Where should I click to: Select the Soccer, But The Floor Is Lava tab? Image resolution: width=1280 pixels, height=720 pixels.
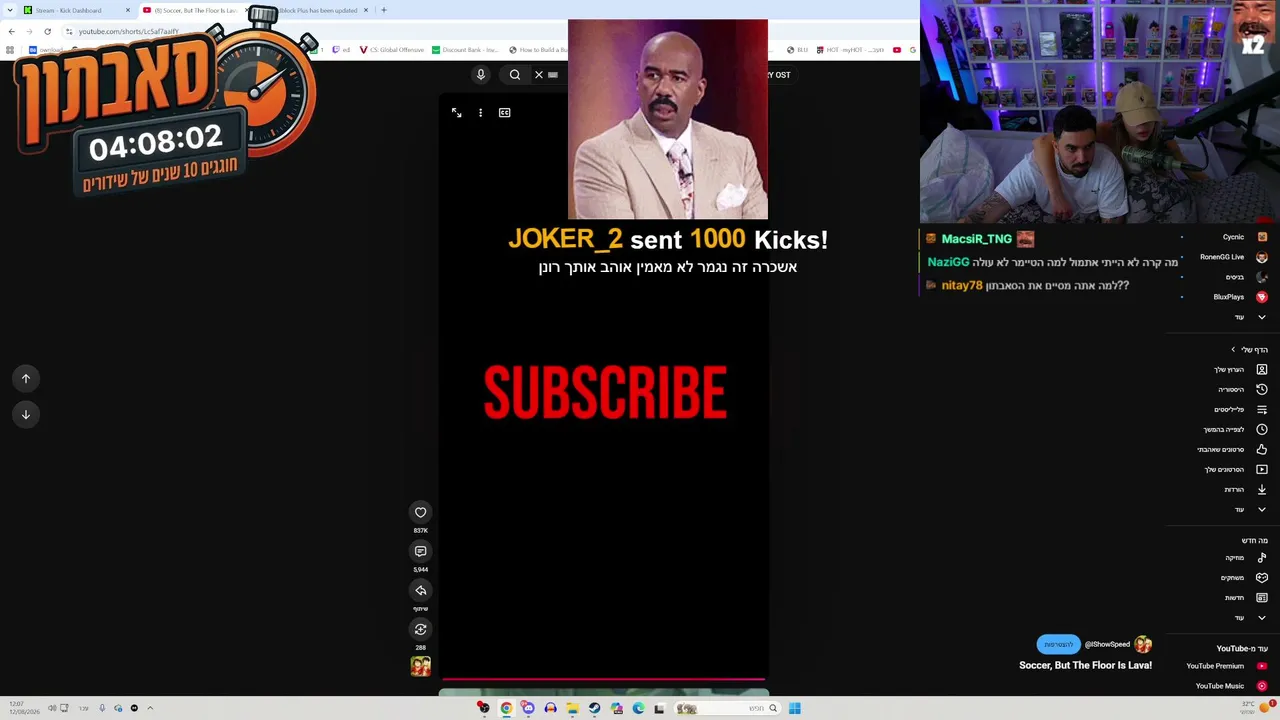(196, 10)
